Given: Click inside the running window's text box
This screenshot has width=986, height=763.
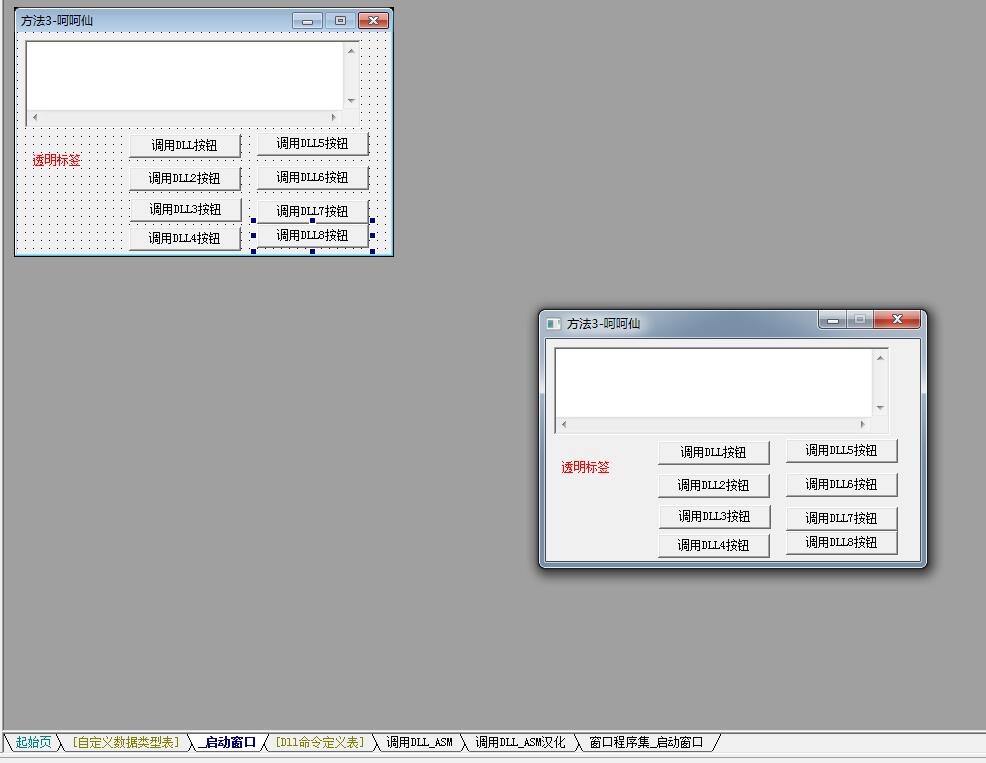Looking at the screenshot, I should pos(714,382).
